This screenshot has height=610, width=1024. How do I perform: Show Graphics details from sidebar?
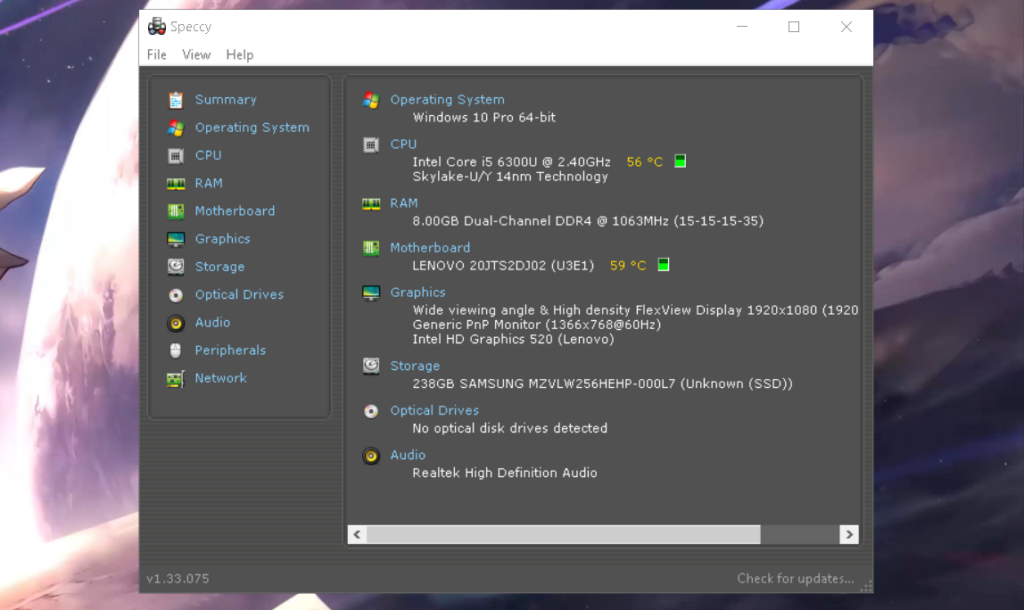pyautogui.click(x=222, y=239)
